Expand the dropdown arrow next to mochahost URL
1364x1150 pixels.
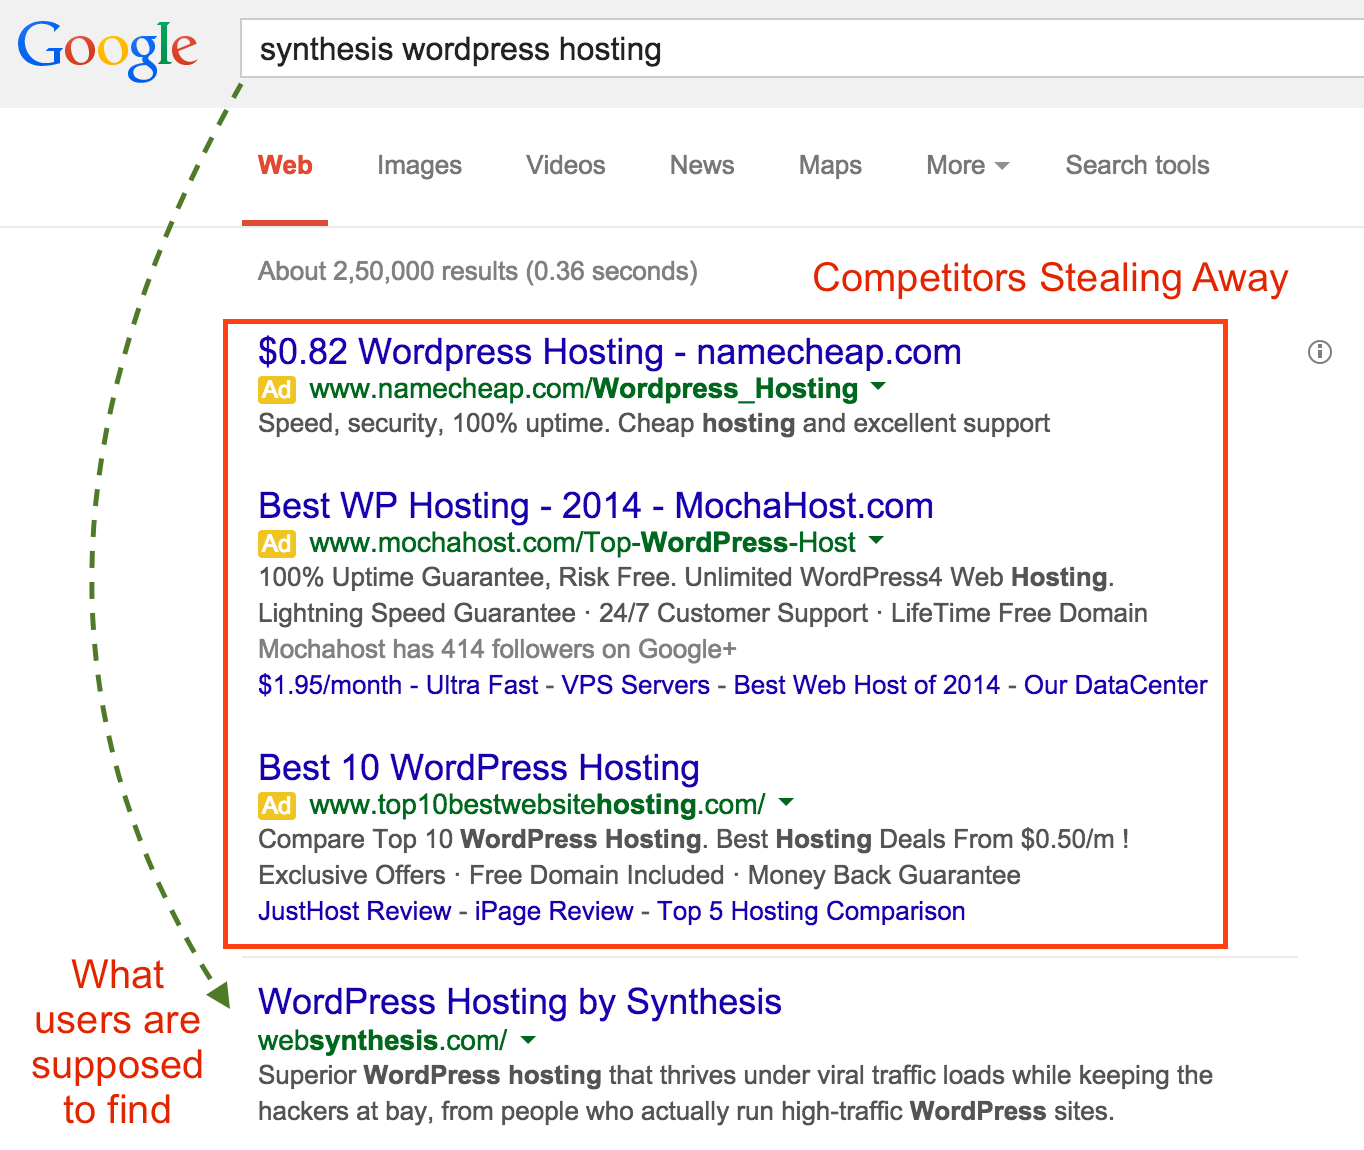coord(876,541)
